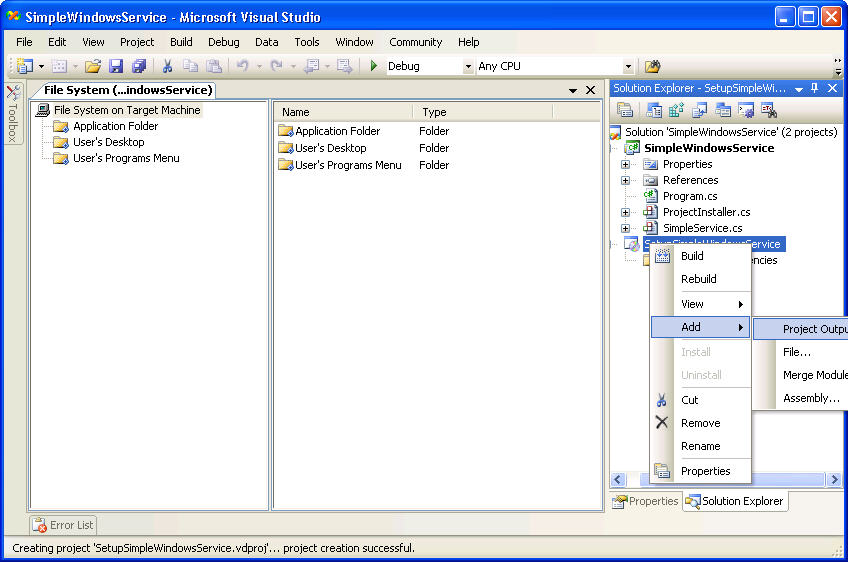Switch to the Solution Explorer tab
The width and height of the screenshot is (848, 562).
734,501
